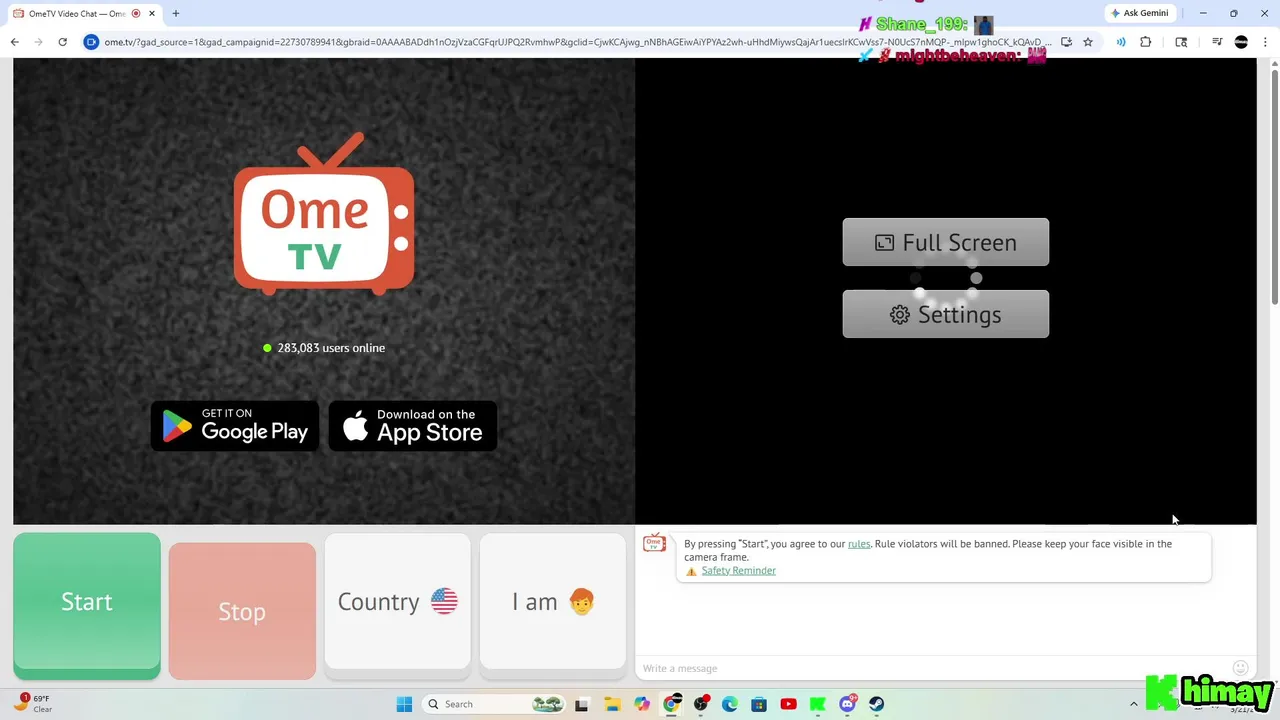The image size is (1280, 720).
Task: Open the emoji picker in message box
Action: pyautogui.click(x=1241, y=667)
